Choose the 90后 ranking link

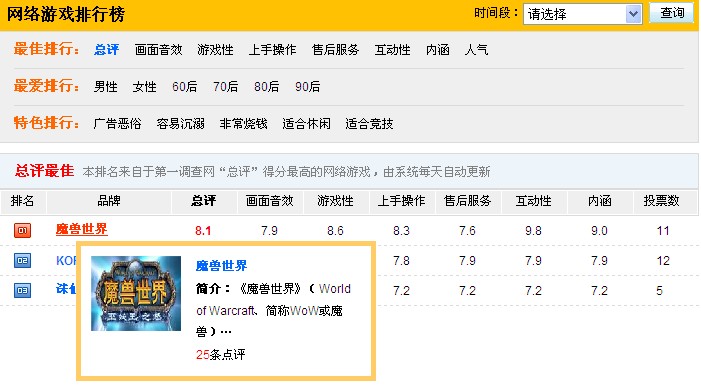tap(307, 86)
